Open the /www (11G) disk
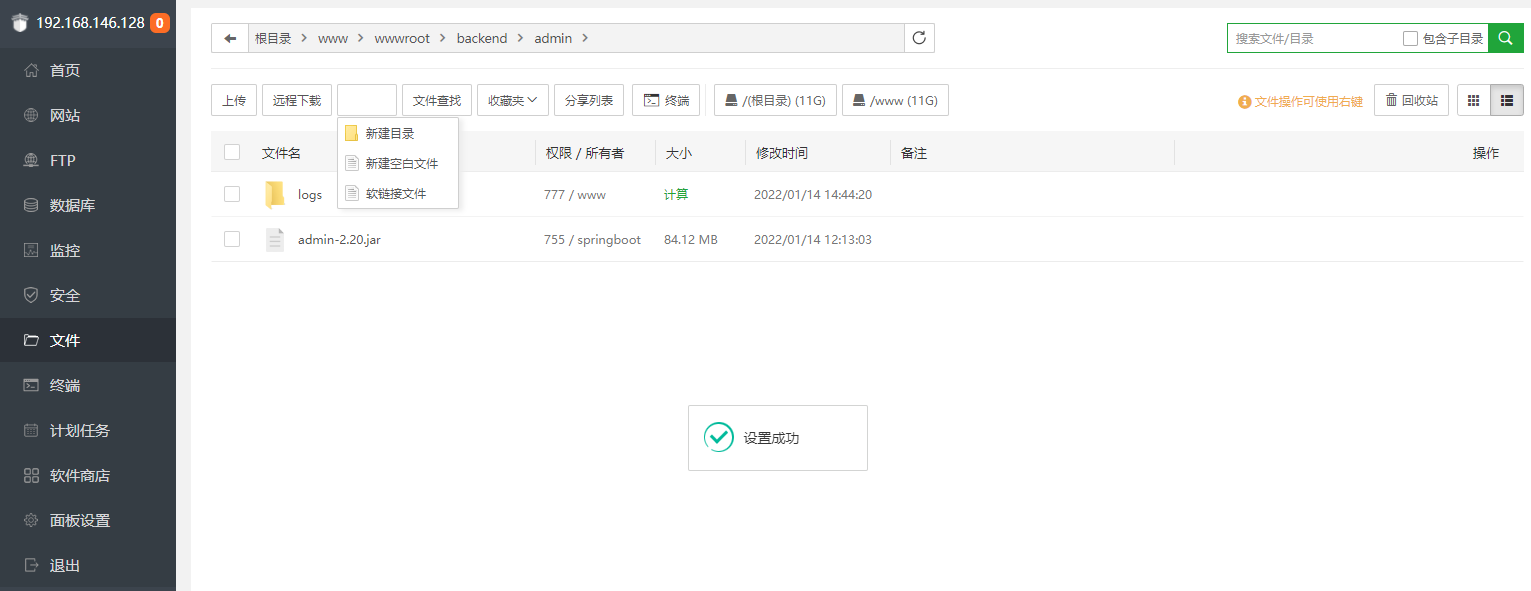This screenshot has width=1531, height=591. [x=895, y=100]
